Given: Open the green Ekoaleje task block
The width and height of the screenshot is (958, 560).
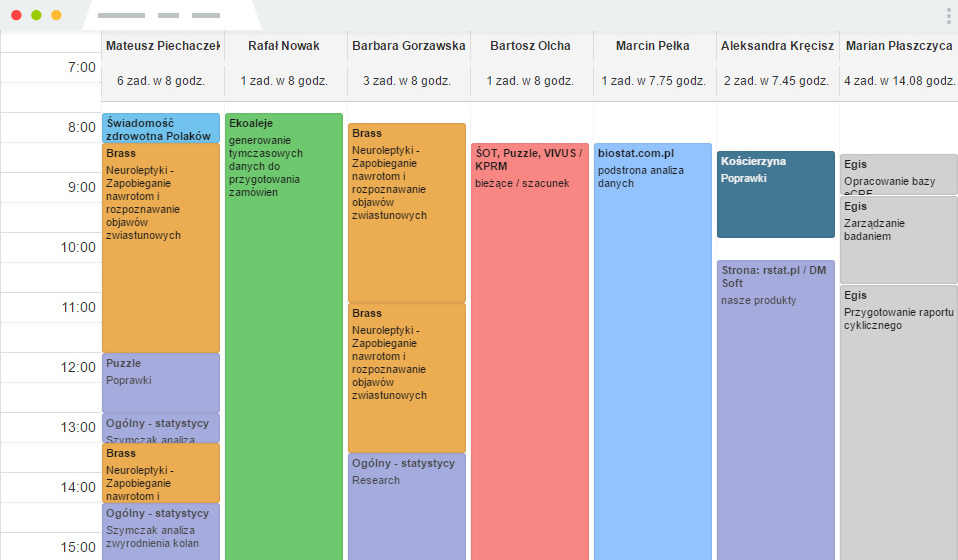Looking at the screenshot, I should 283,336.
